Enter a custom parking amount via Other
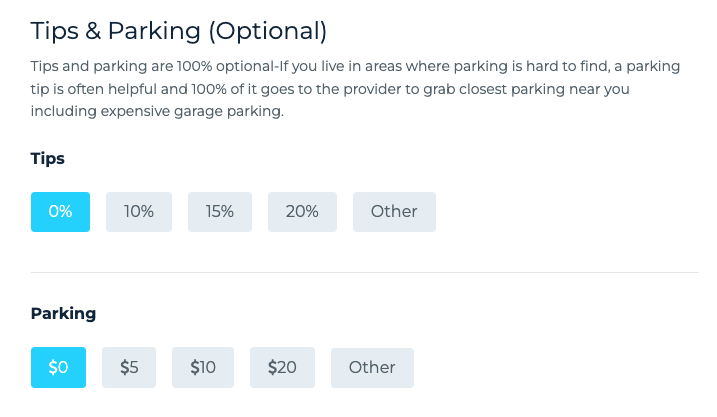 coord(372,367)
